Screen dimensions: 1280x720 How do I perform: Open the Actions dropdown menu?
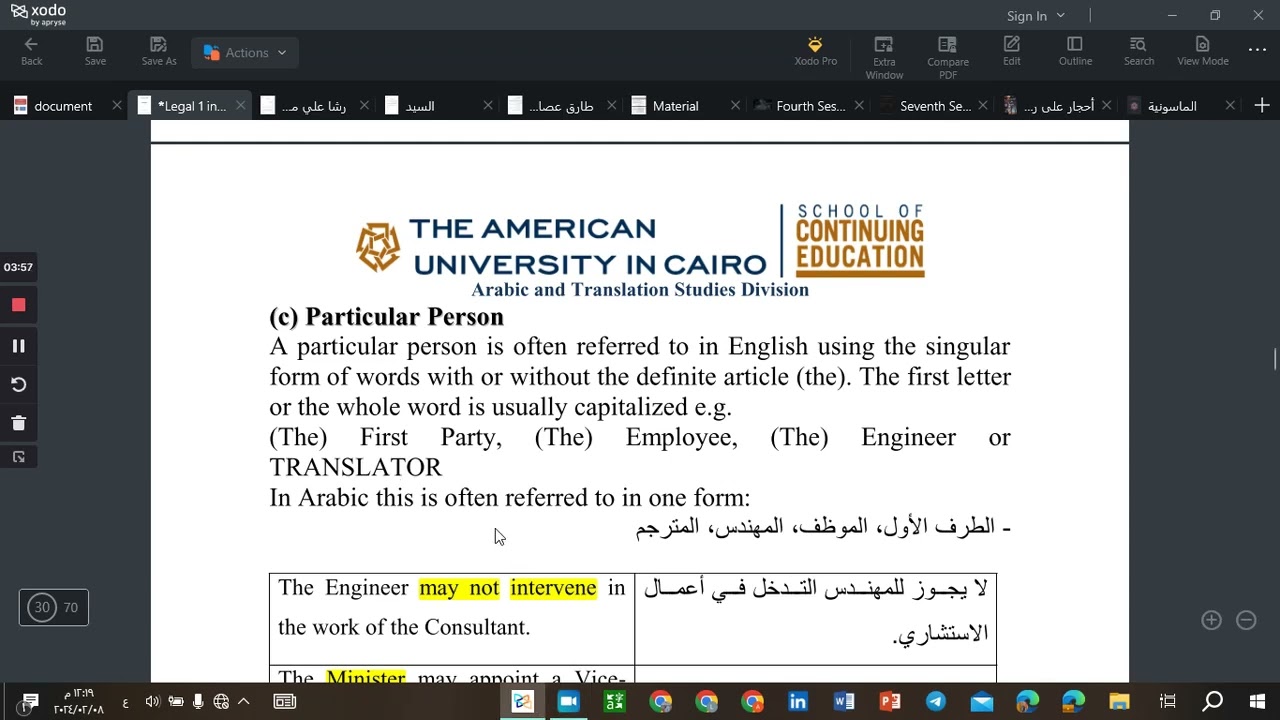pos(245,53)
